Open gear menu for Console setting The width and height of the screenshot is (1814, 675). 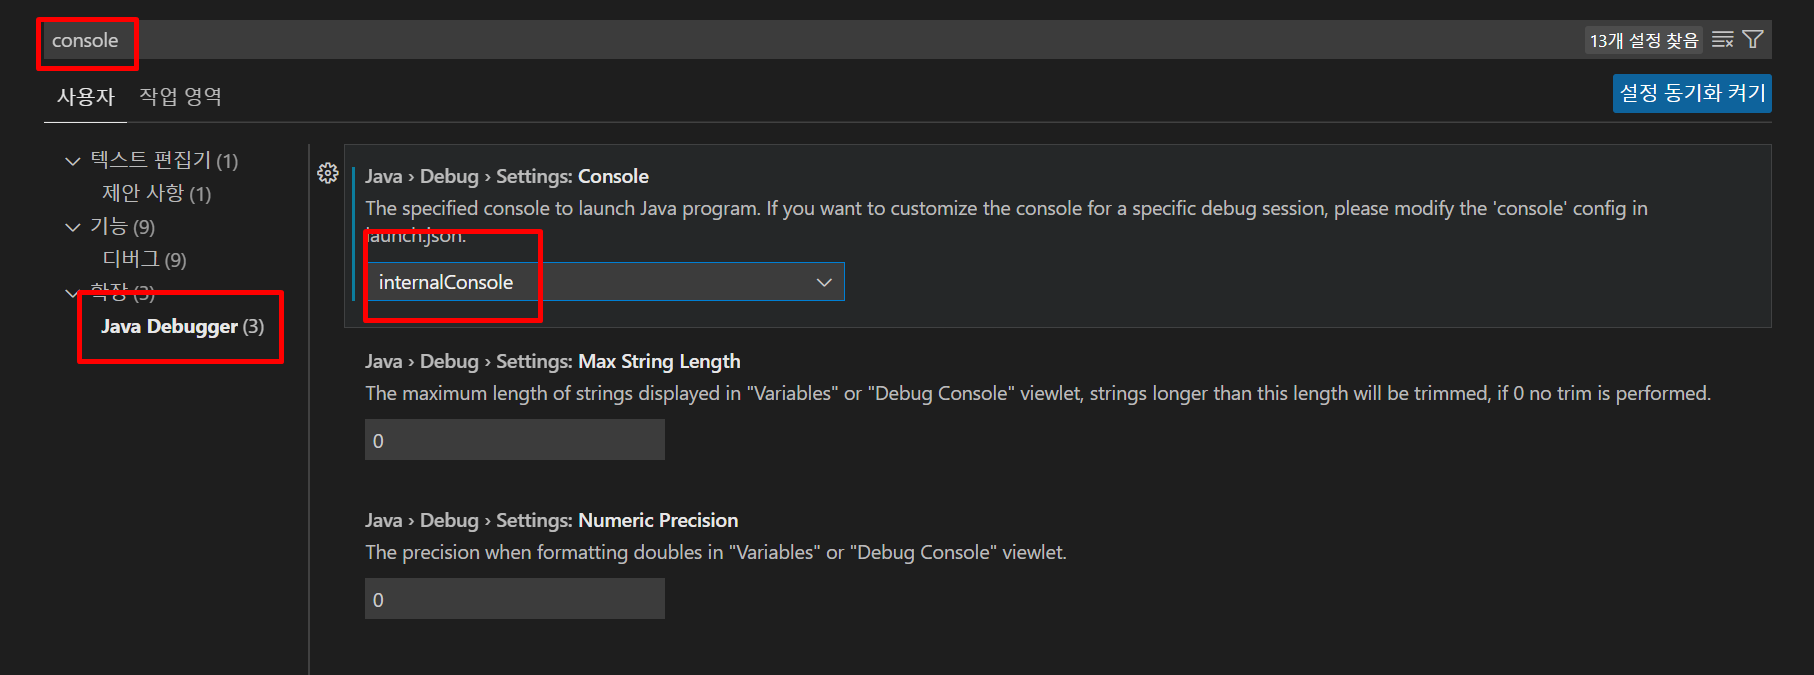(x=328, y=173)
